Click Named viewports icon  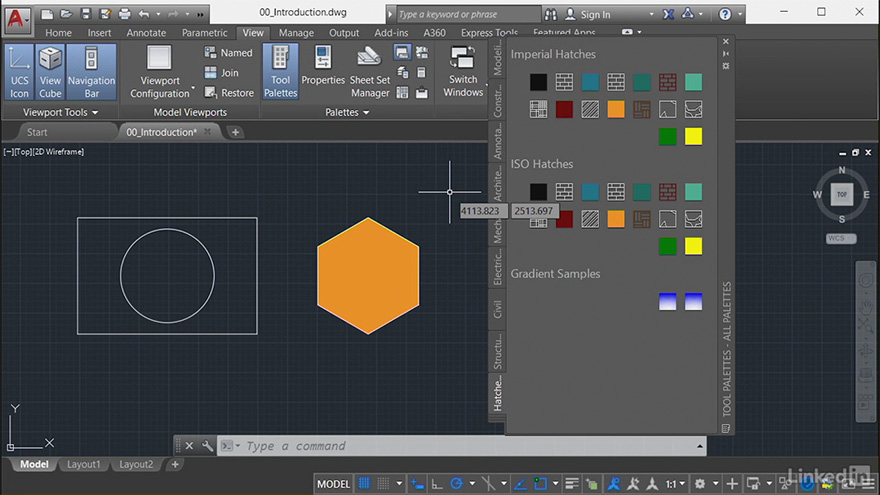tap(210, 52)
